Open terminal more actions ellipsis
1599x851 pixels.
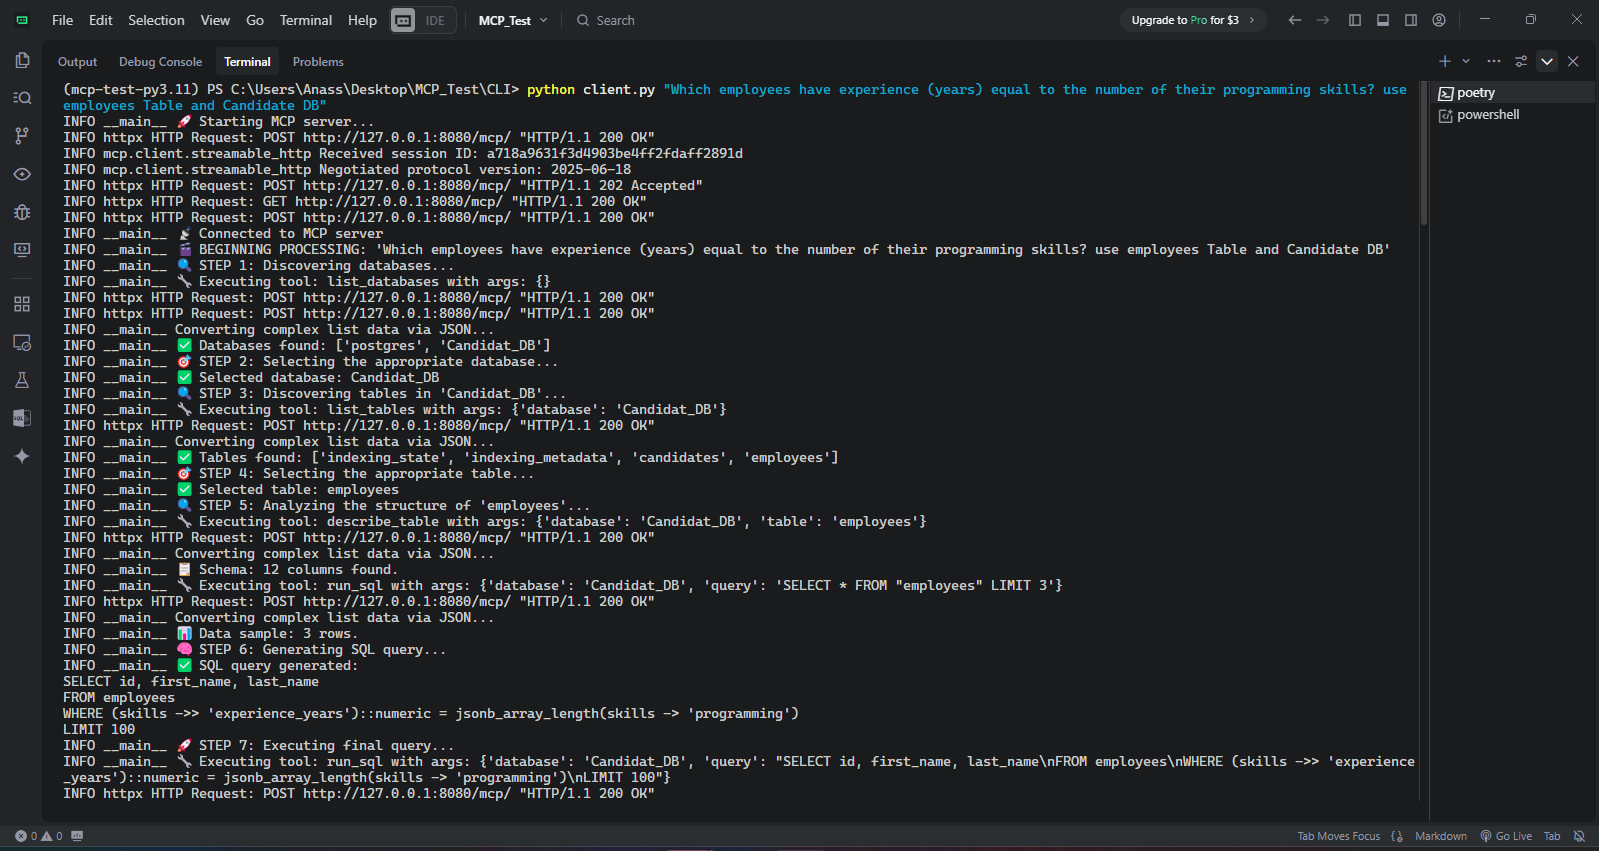pyautogui.click(x=1494, y=61)
